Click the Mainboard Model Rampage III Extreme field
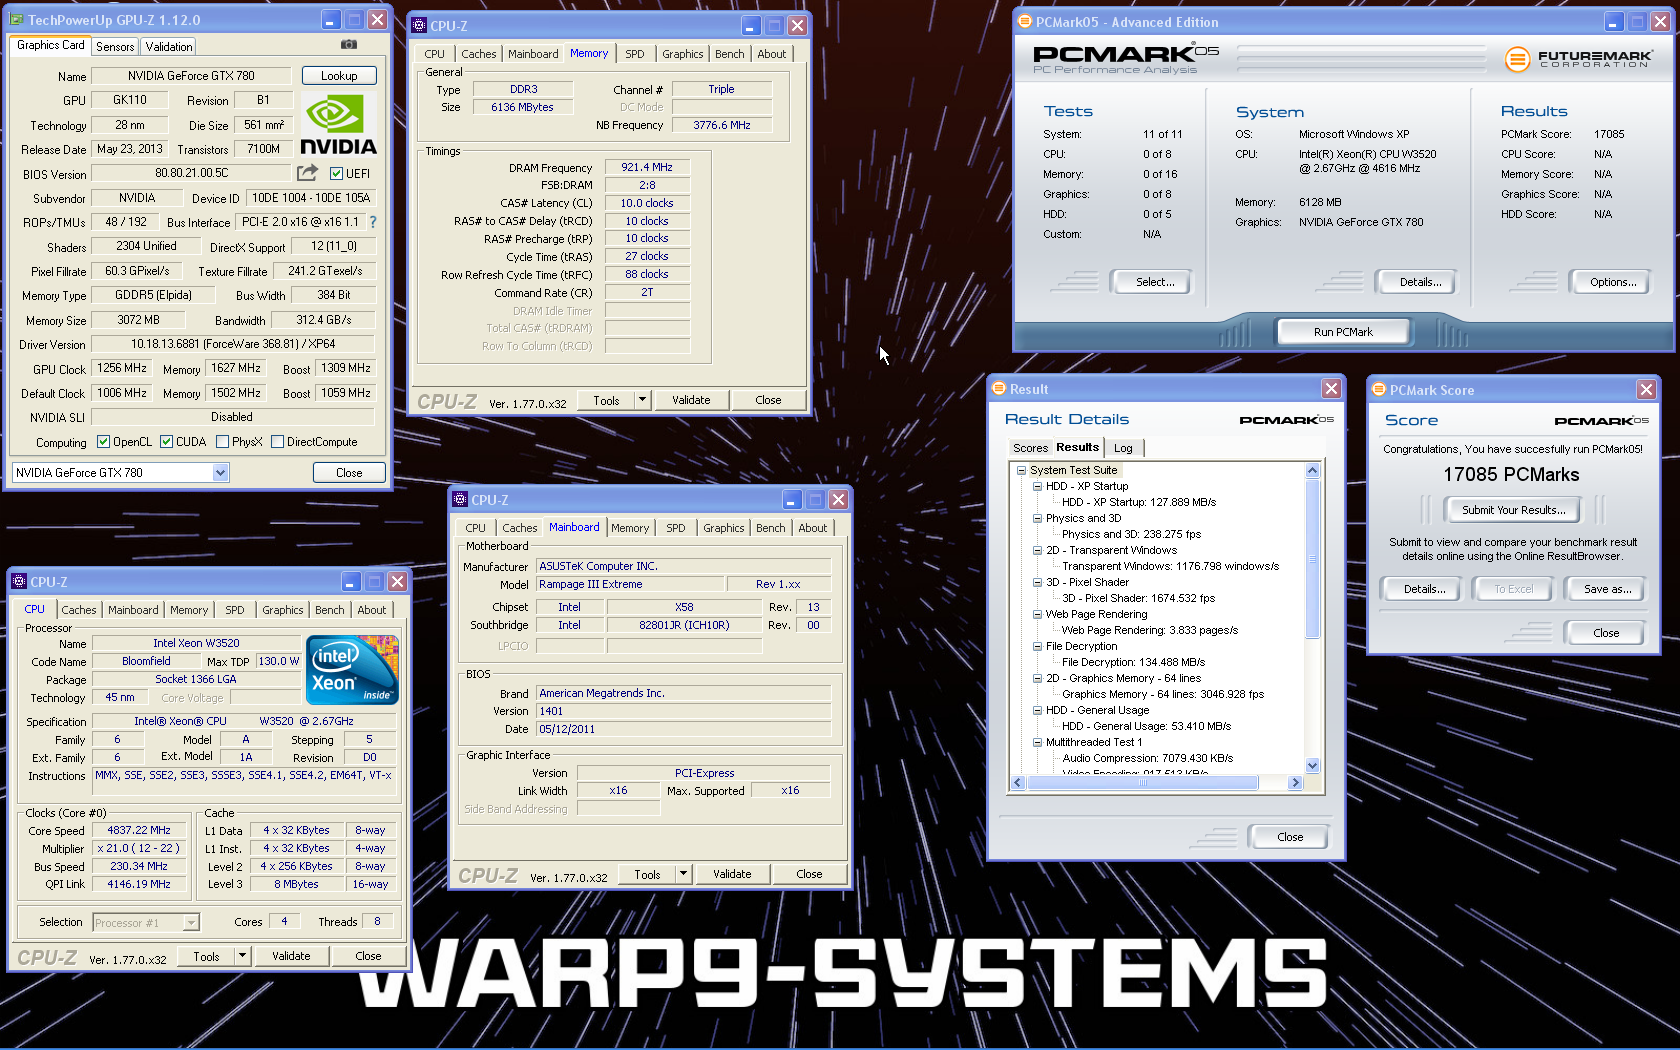 [x=630, y=584]
